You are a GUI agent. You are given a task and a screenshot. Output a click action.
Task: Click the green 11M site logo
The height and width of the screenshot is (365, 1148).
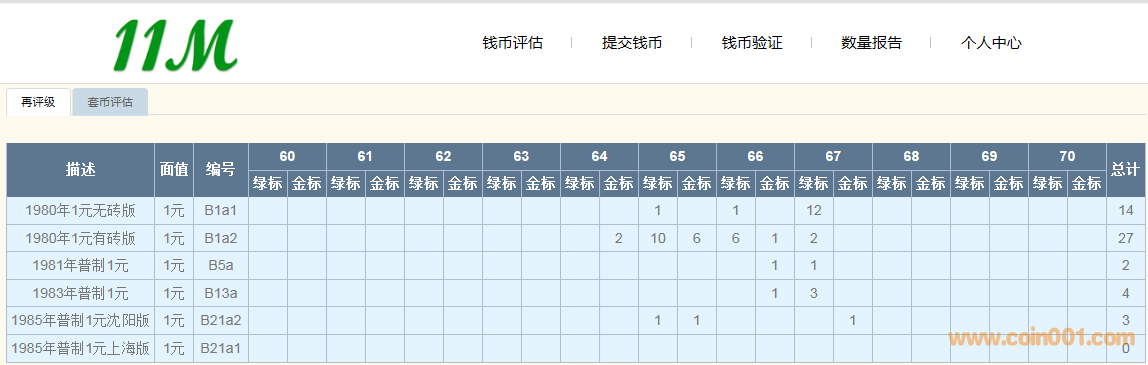click(175, 44)
